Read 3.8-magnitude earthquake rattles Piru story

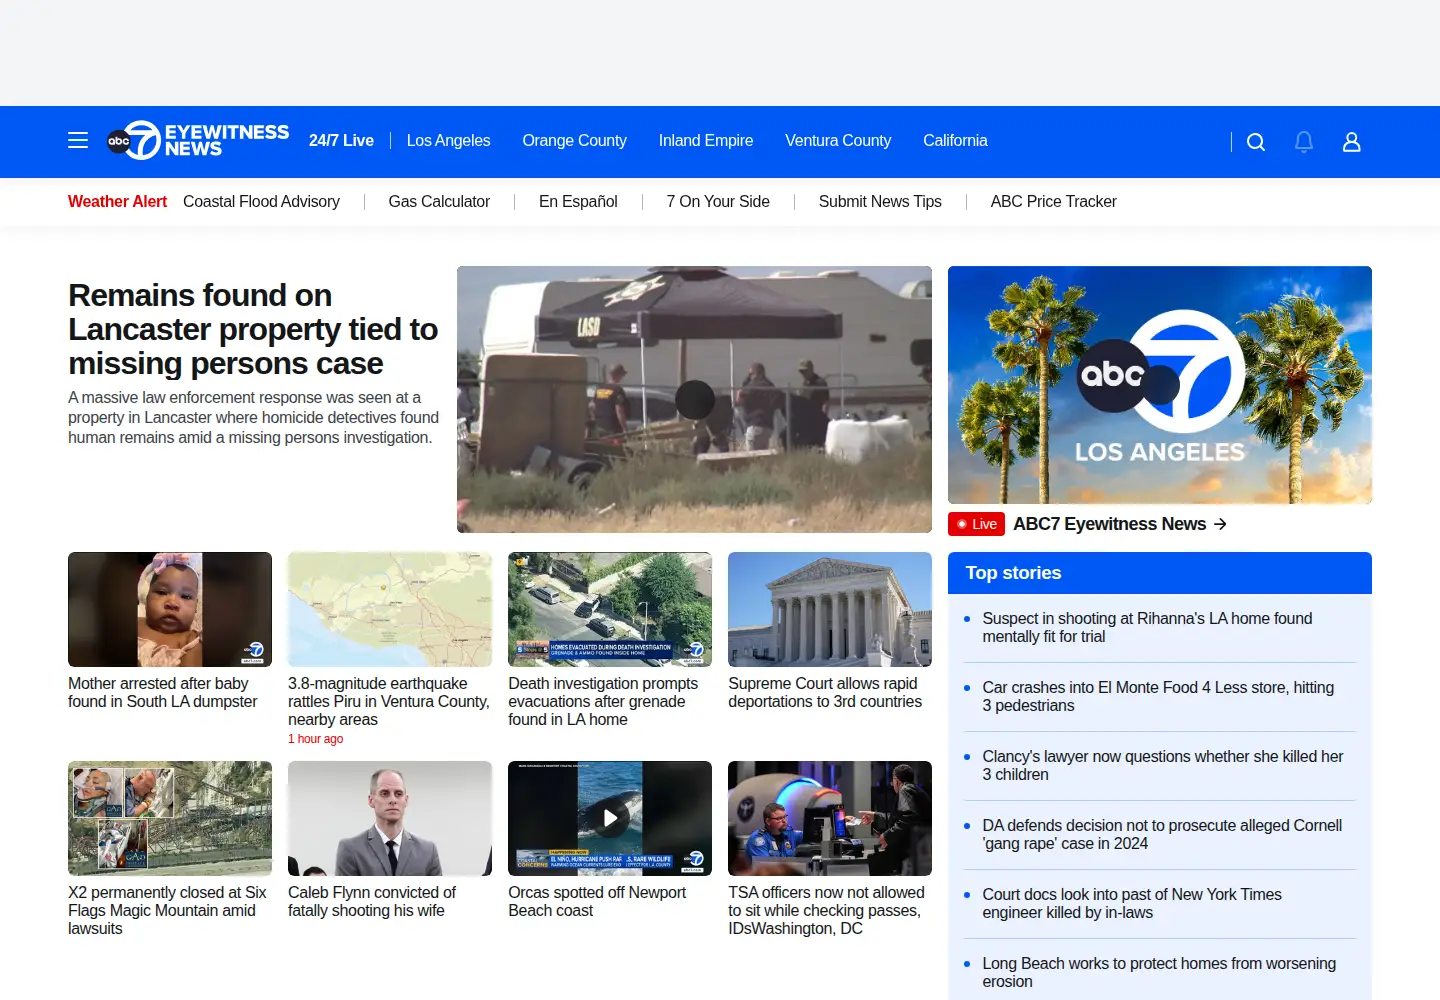pos(389,702)
